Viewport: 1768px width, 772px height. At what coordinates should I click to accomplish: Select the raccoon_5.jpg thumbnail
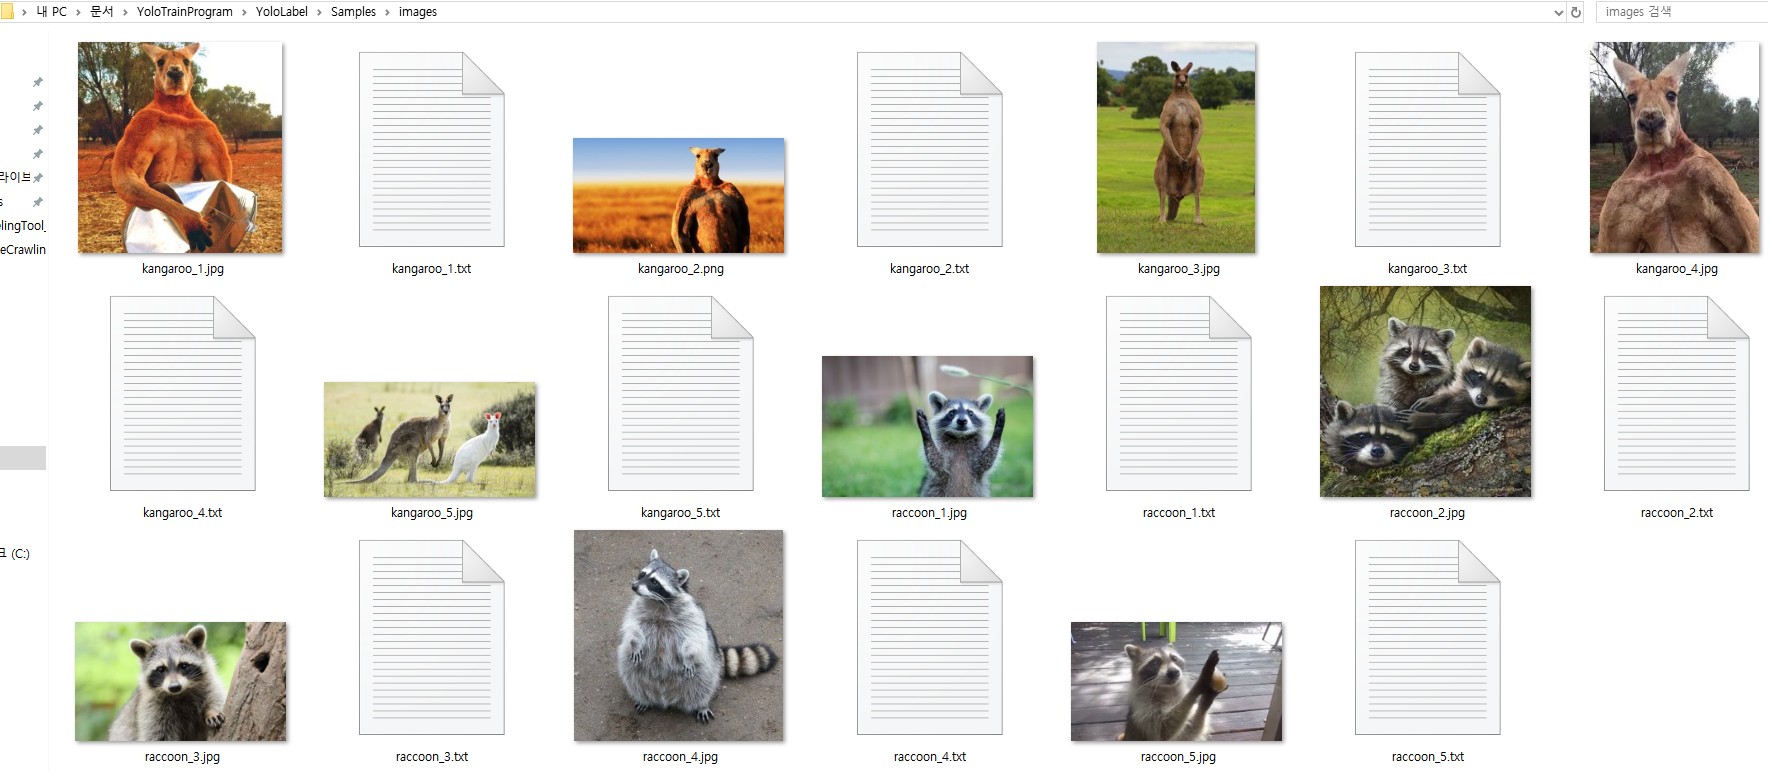click(x=1177, y=681)
